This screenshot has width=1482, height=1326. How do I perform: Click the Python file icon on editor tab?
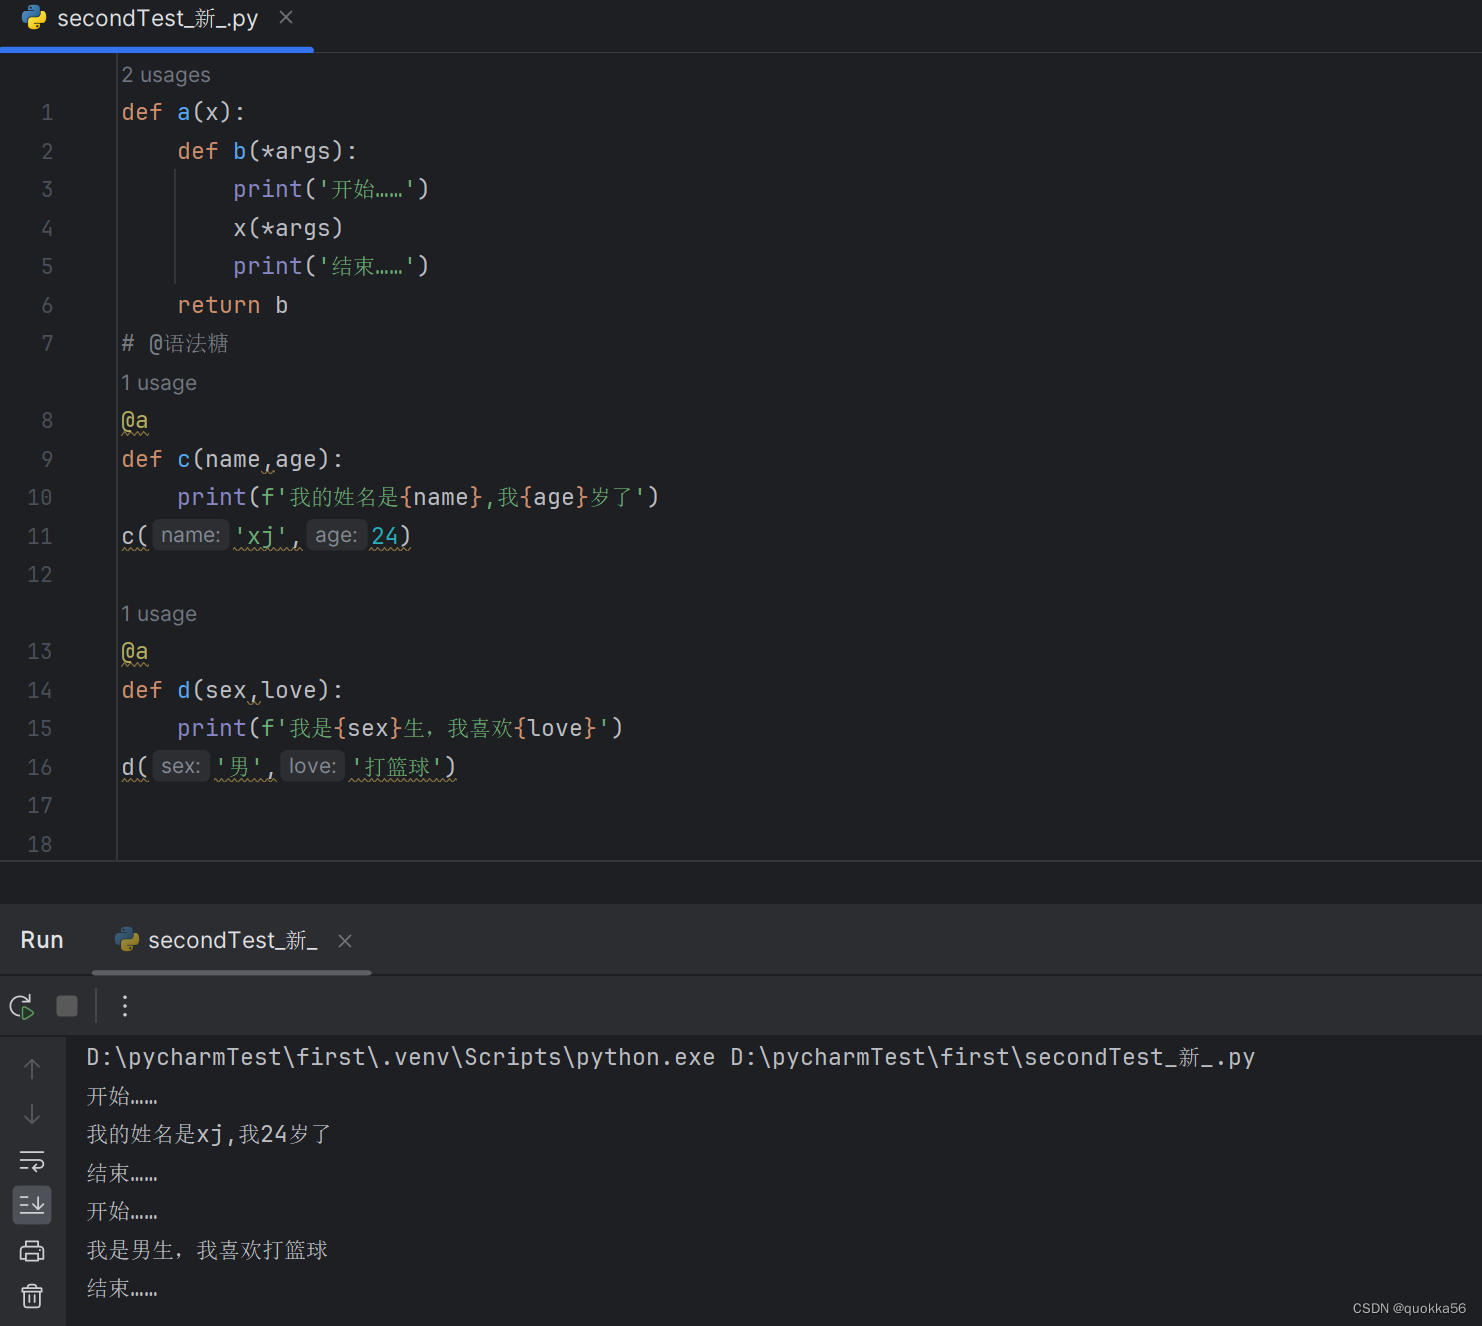(x=34, y=17)
